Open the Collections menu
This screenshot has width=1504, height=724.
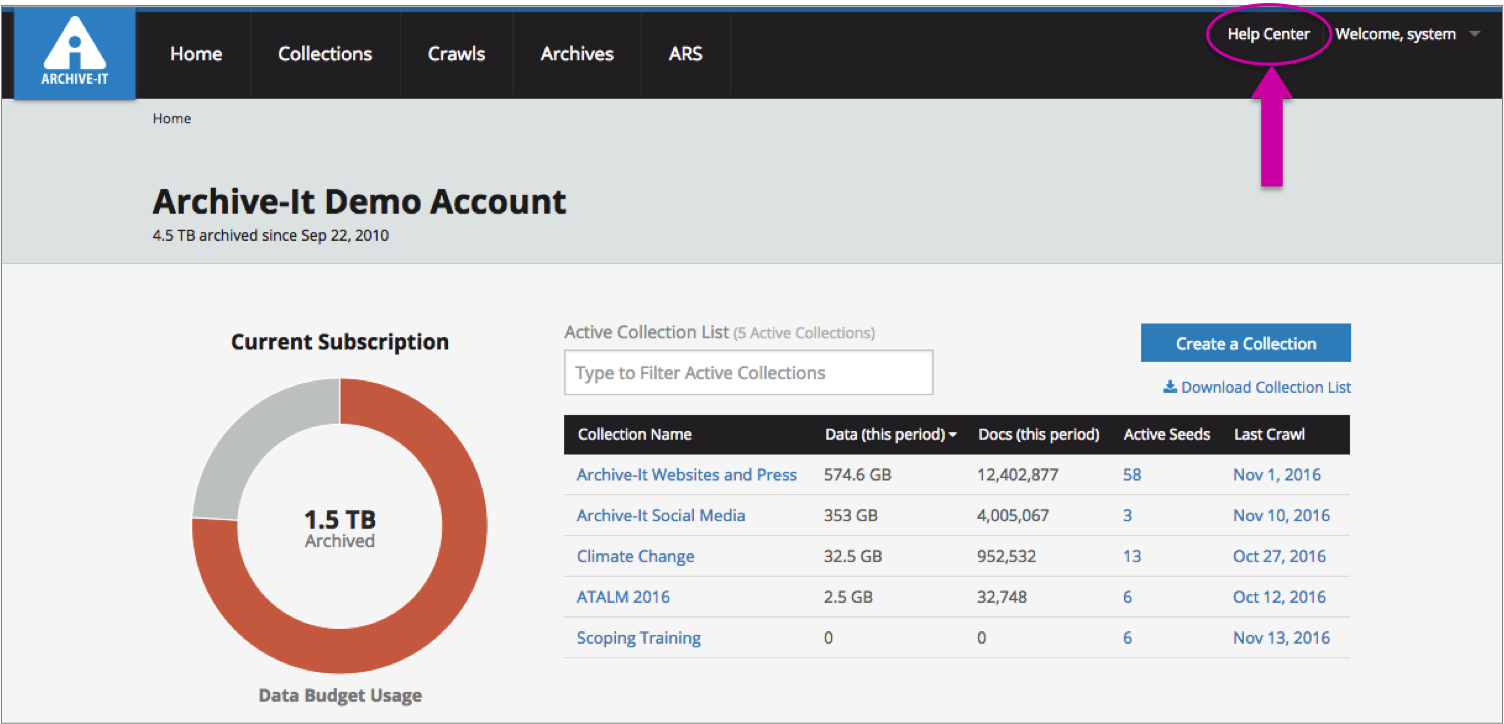[x=325, y=54]
